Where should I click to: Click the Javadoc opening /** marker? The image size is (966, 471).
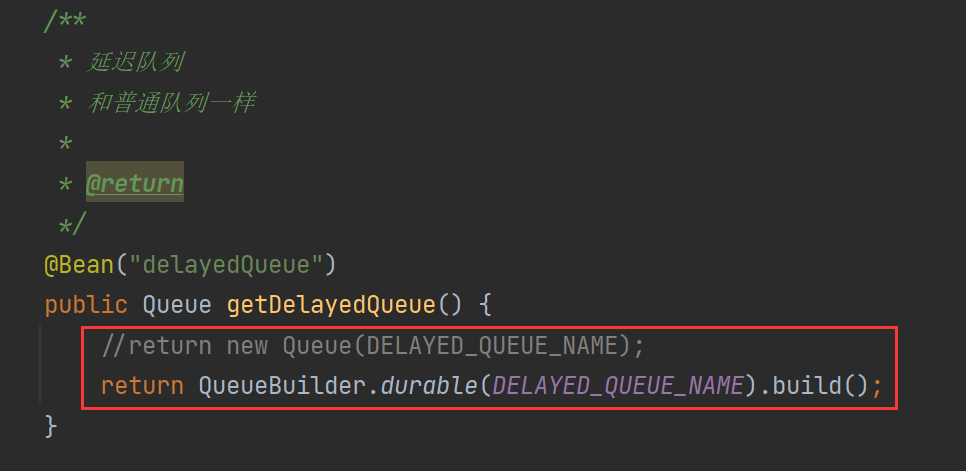pos(65,22)
